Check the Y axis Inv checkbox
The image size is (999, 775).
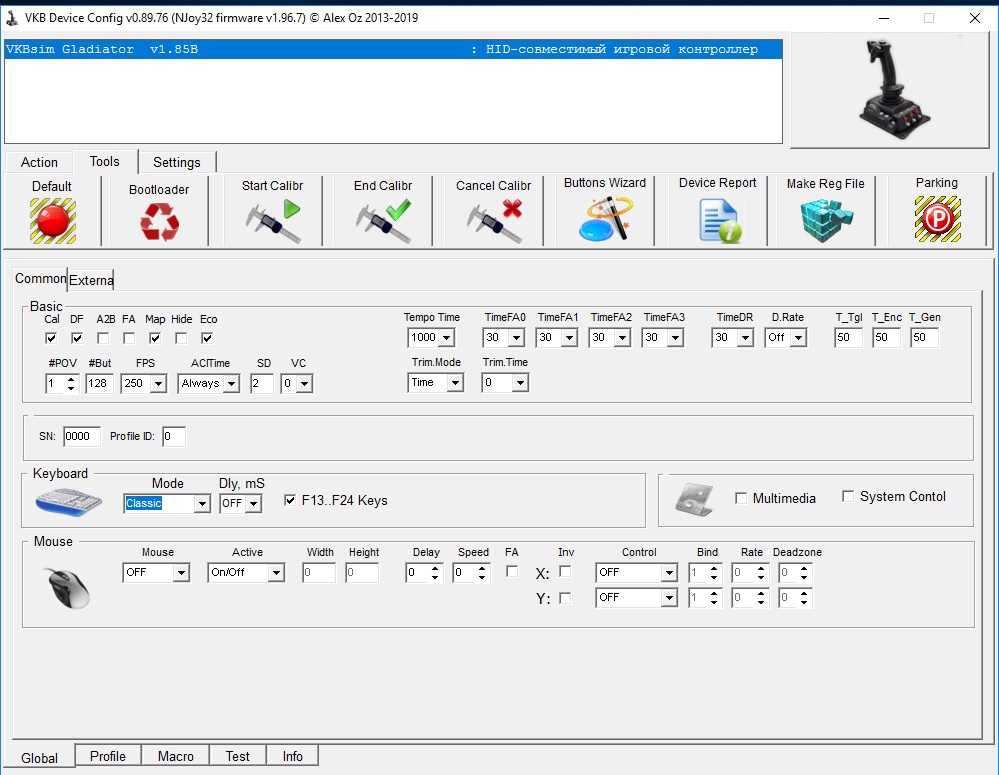(x=565, y=598)
